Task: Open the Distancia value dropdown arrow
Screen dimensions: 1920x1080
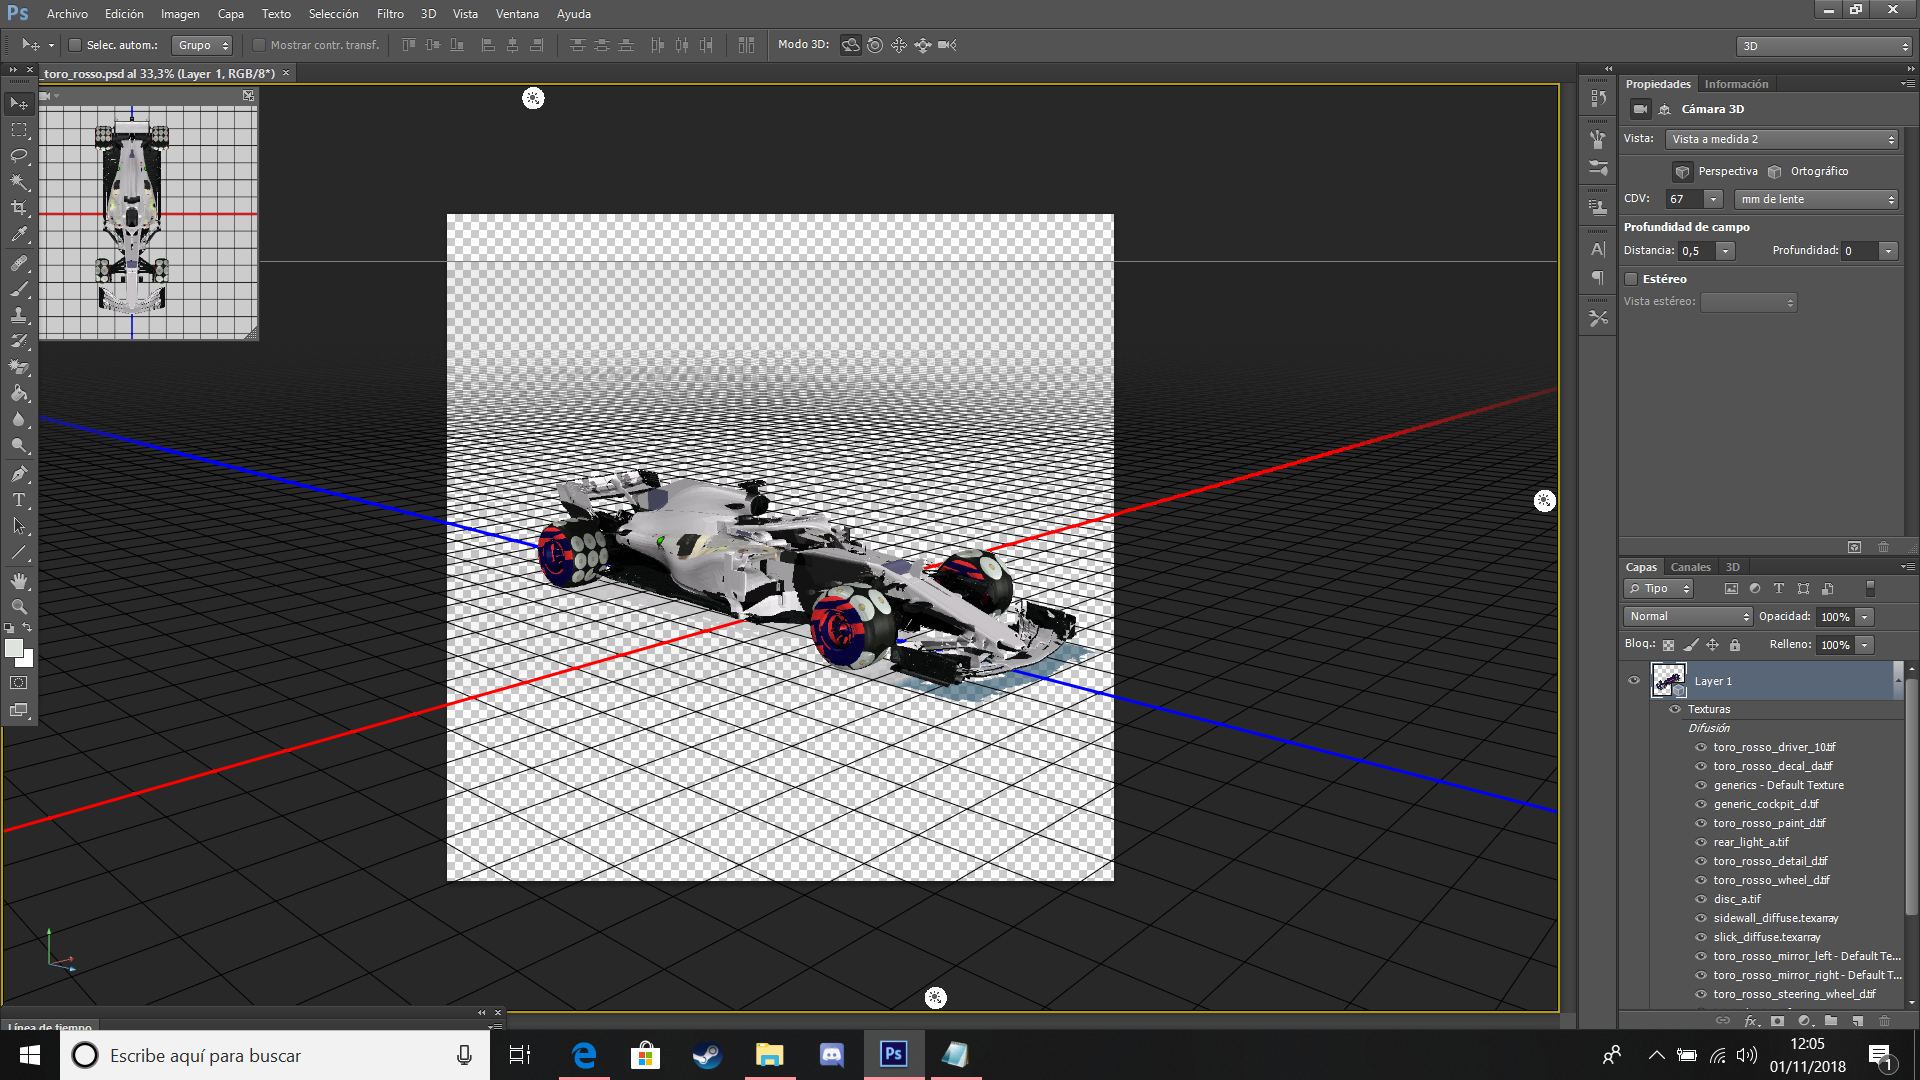Action: (x=1725, y=251)
